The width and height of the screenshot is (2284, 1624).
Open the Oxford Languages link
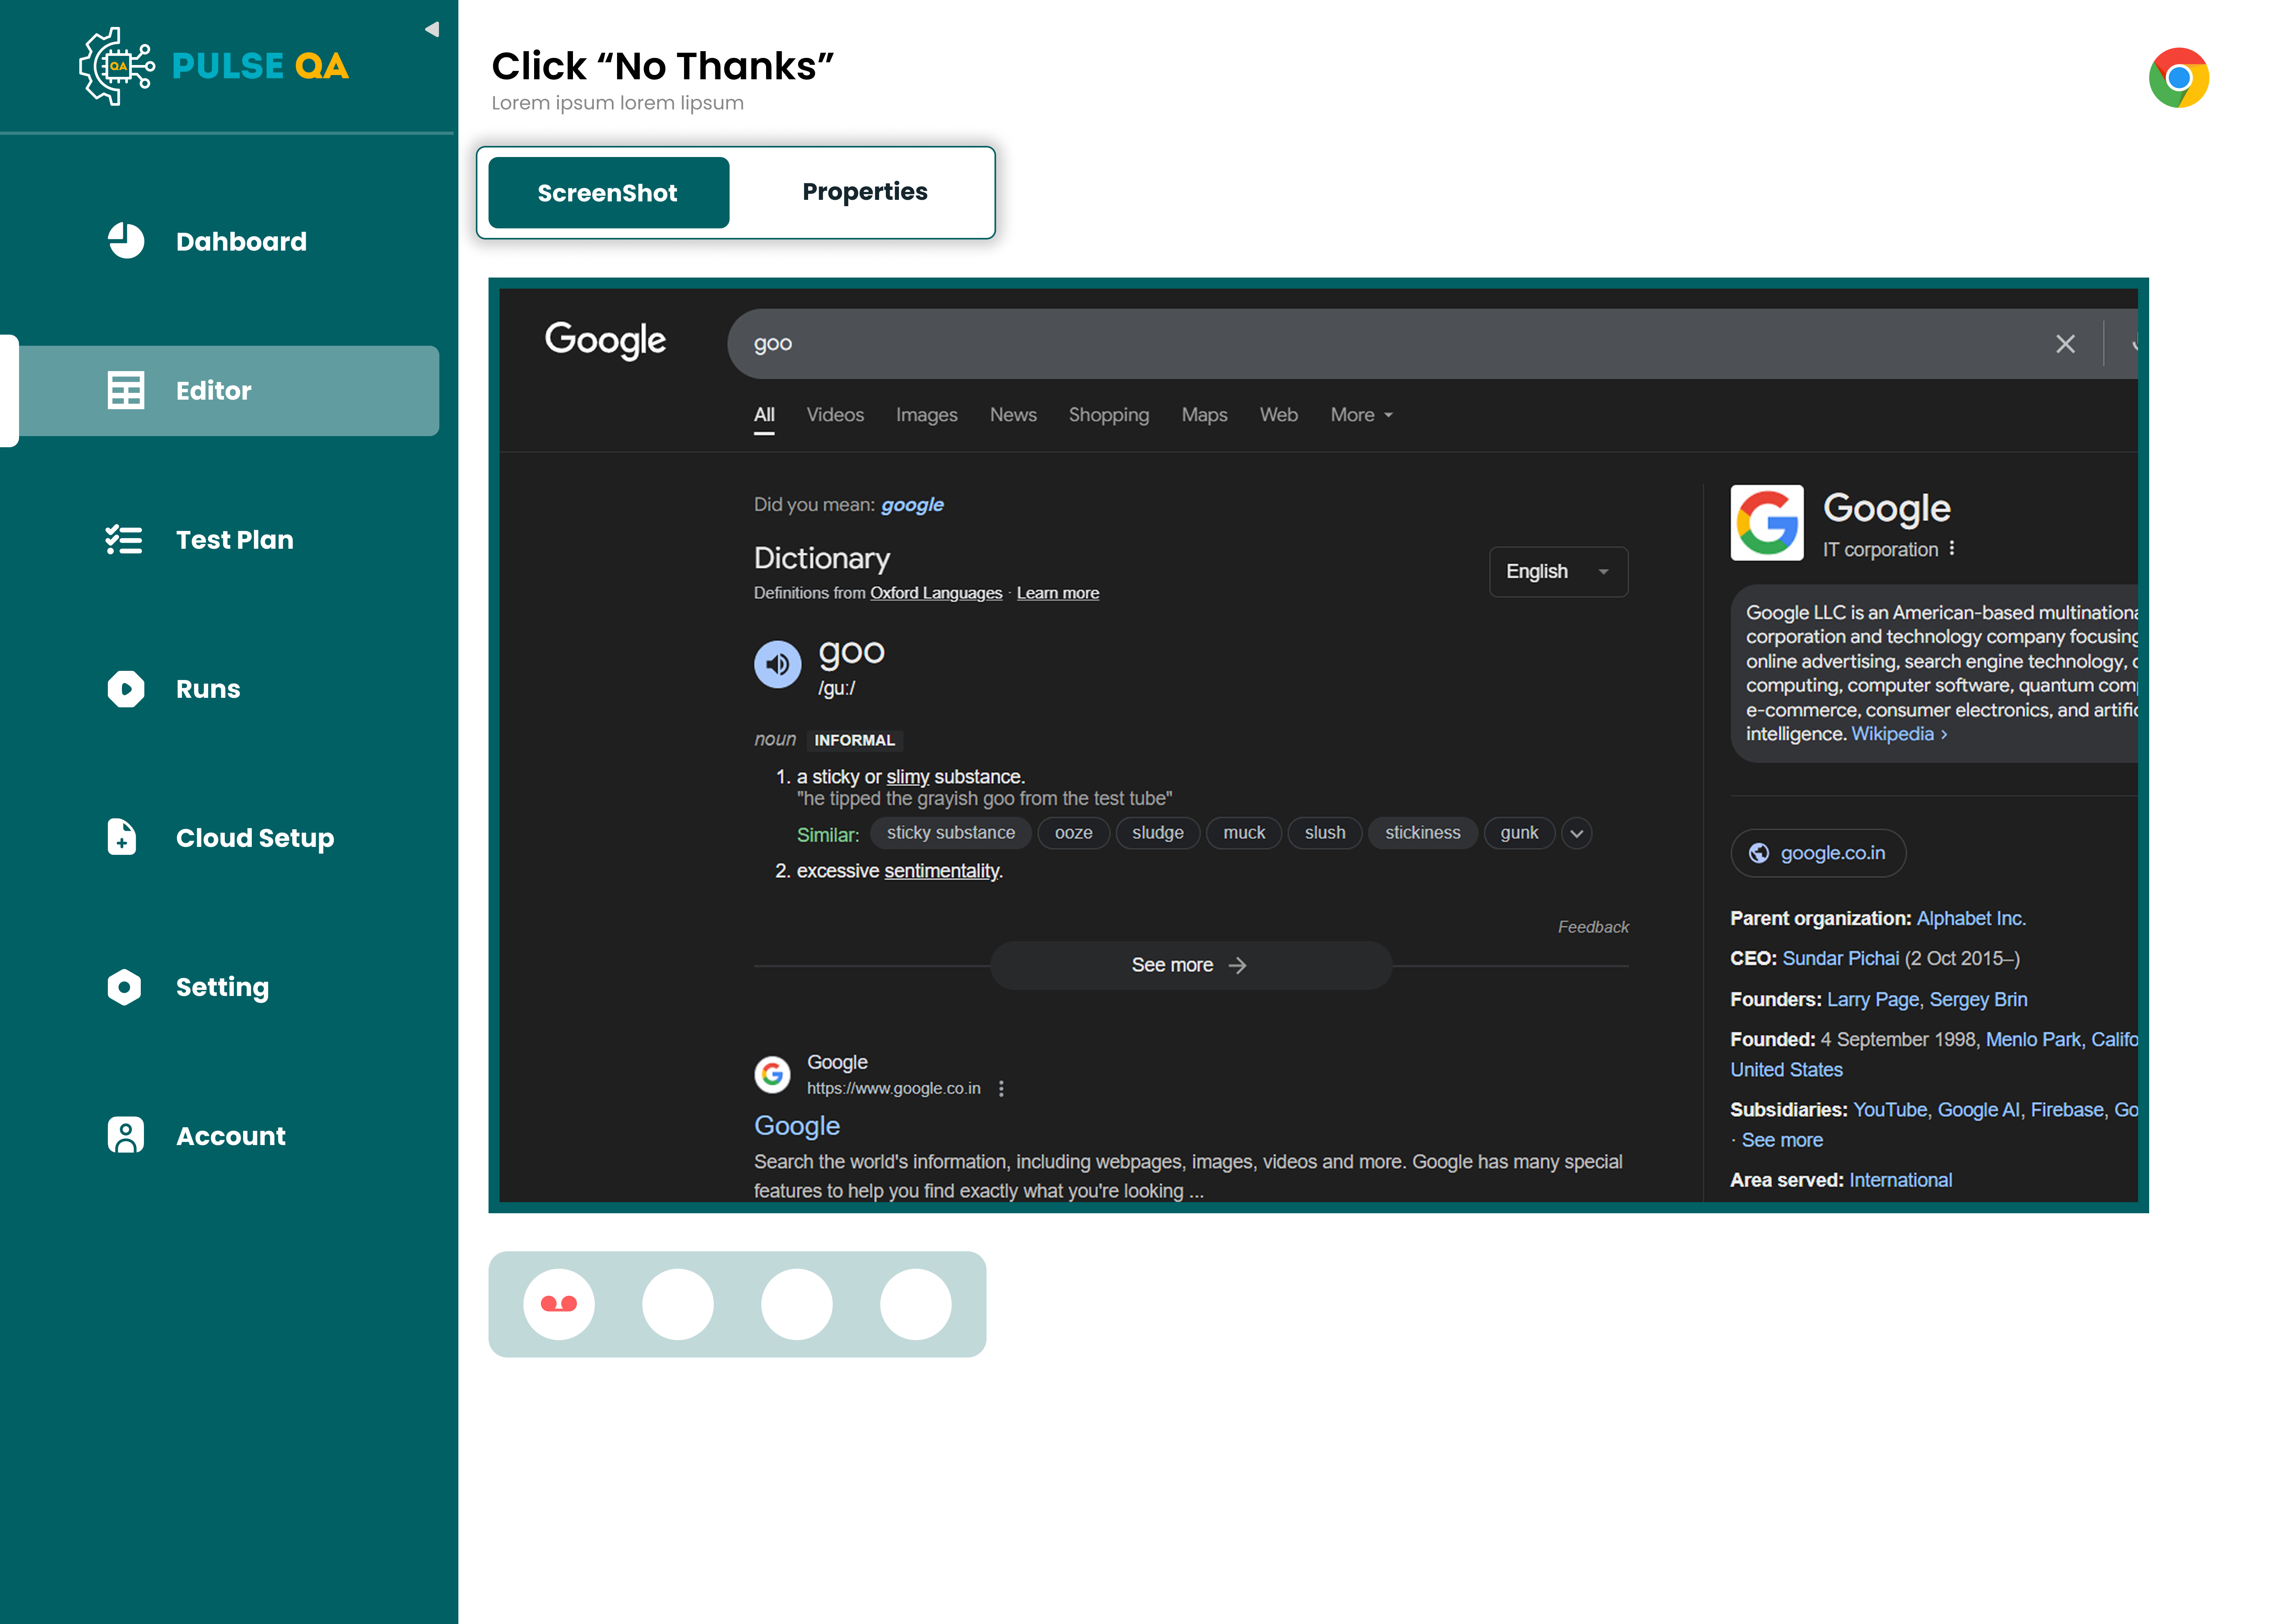[x=935, y=593]
